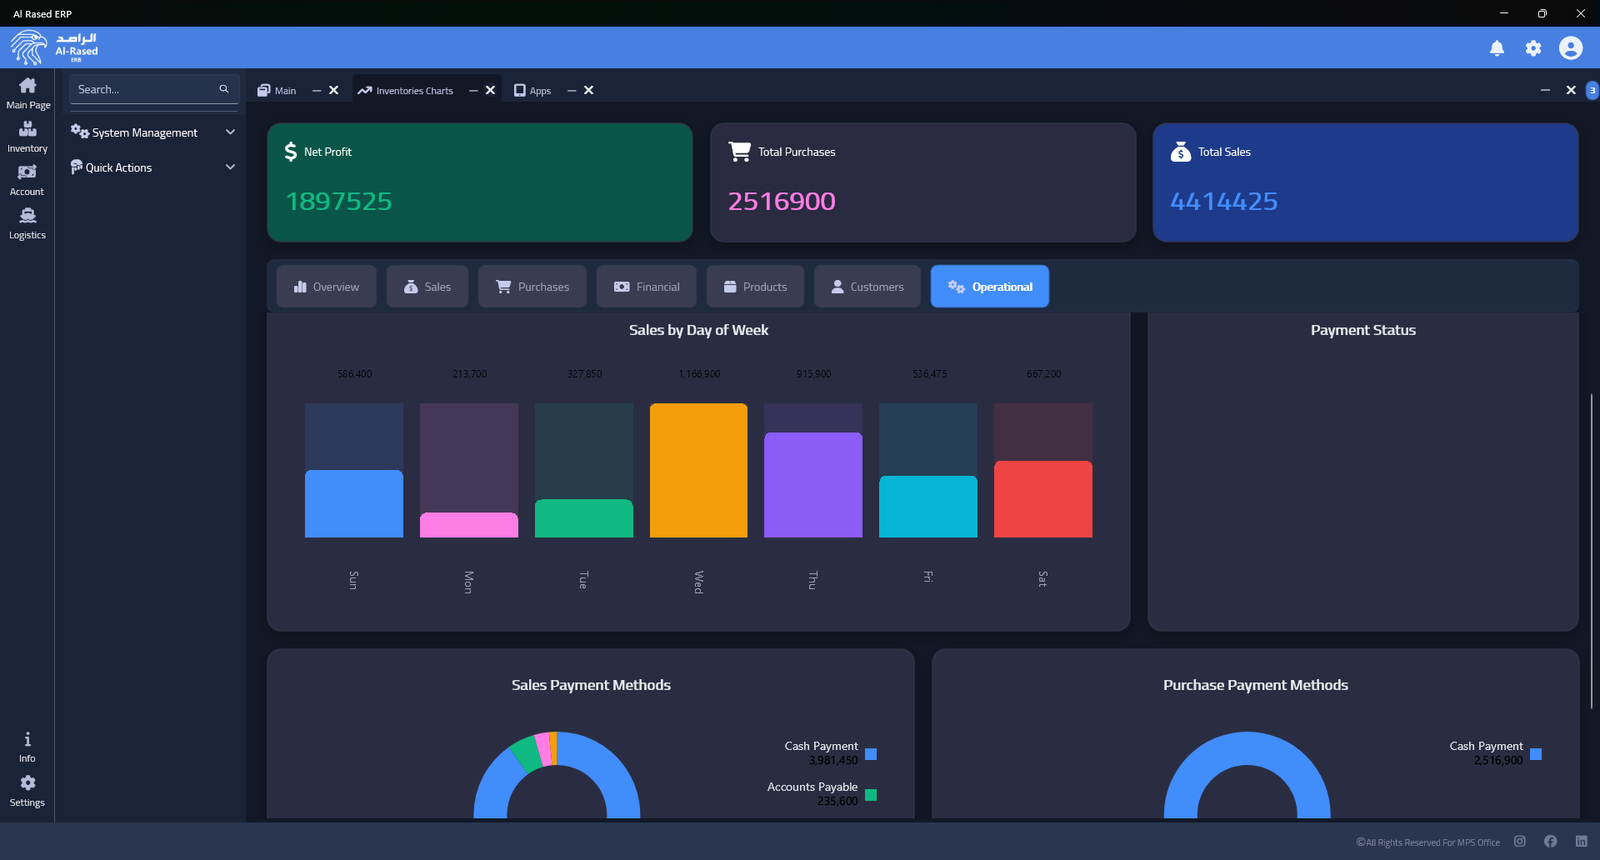Image resolution: width=1600 pixels, height=860 pixels.
Task: Select the Financial chart tab
Action: tap(647, 287)
